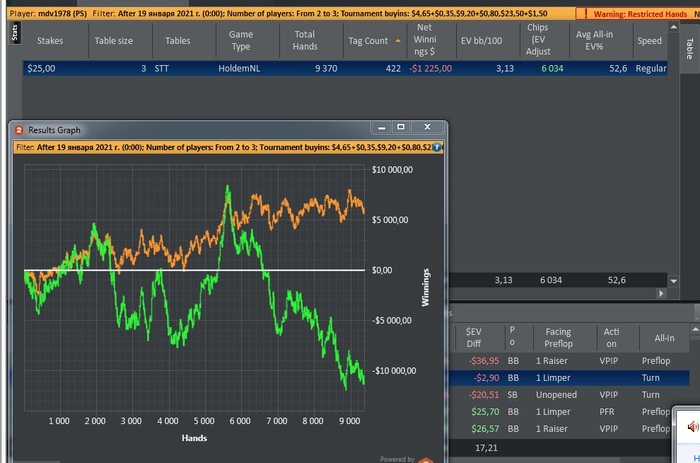Minimize the Results Graph window
The width and height of the screenshot is (700, 463).
pos(381,127)
